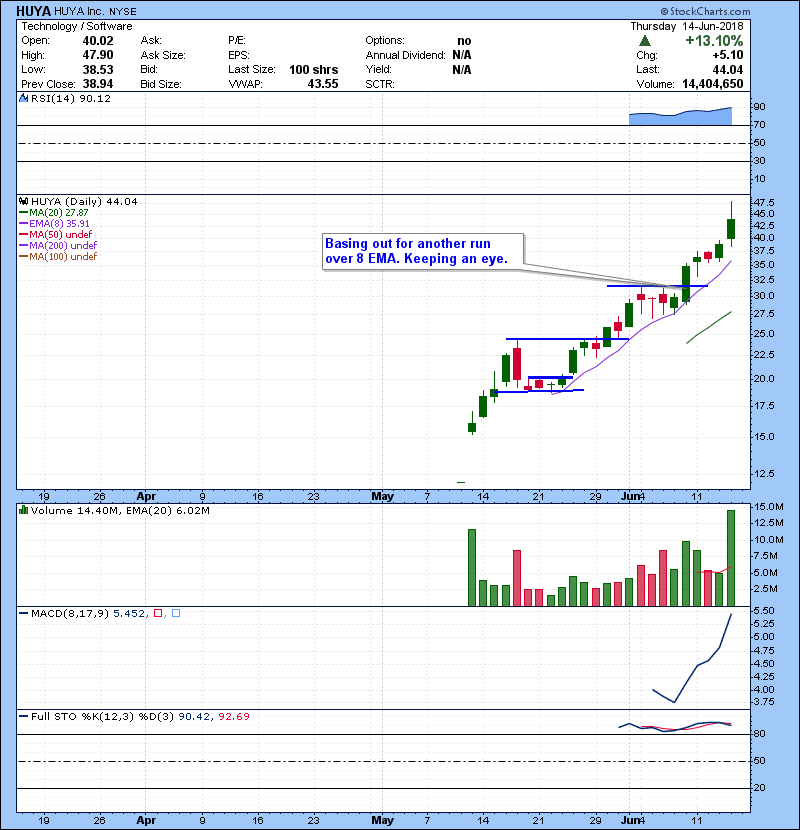
Task: Click the Annual Dividend label
Action: click(405, 55)
